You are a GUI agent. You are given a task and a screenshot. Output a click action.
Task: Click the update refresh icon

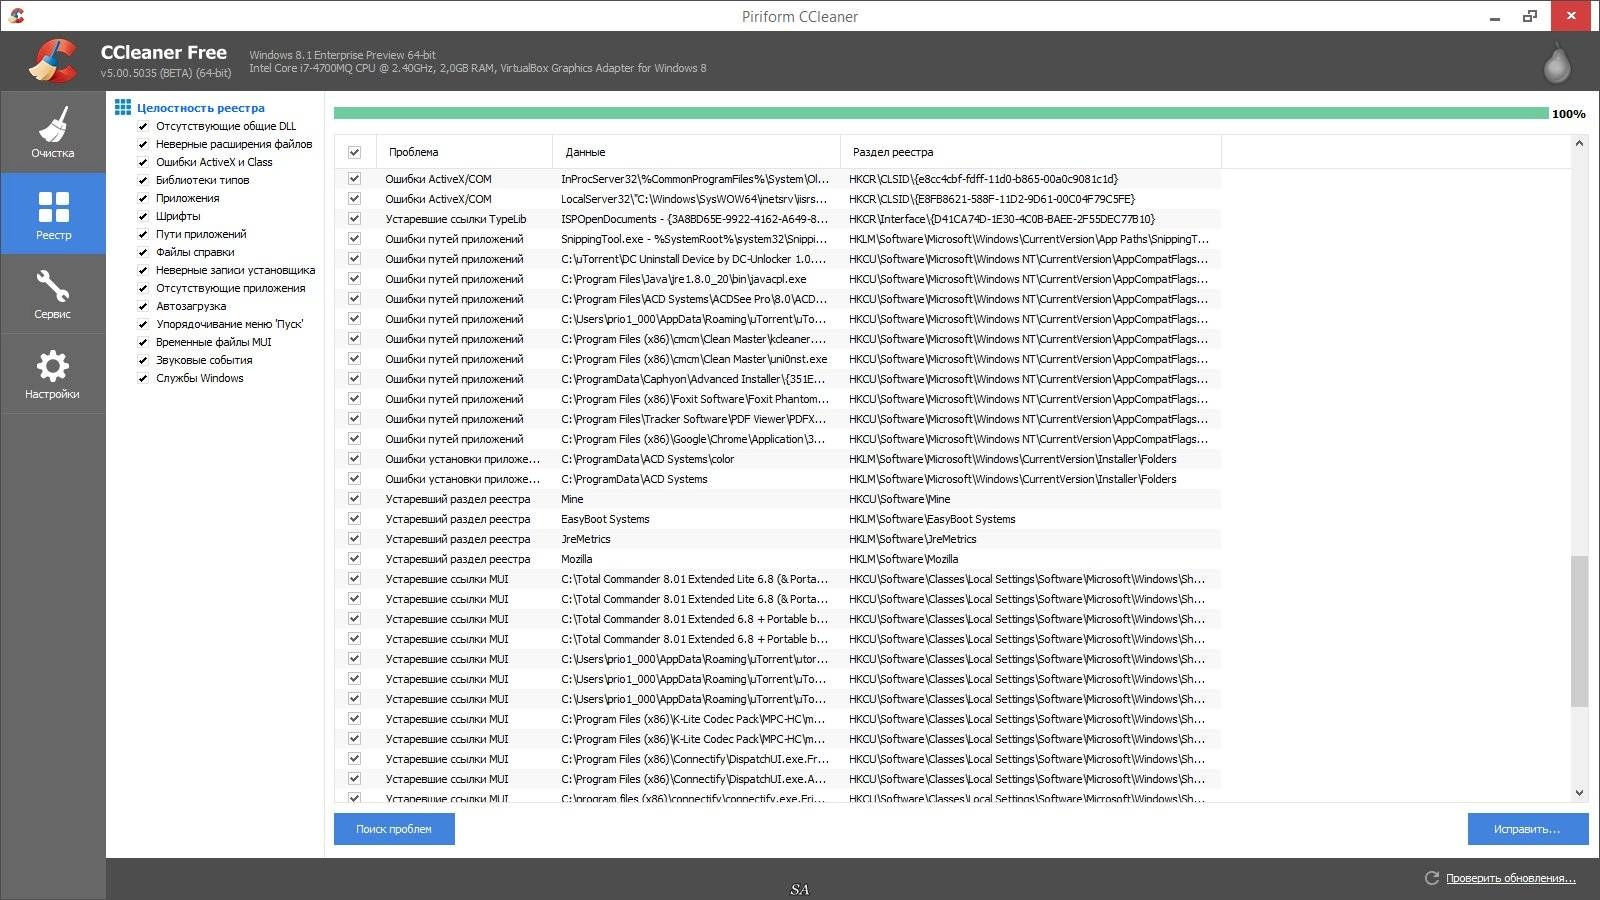[x=1431, y=878]
